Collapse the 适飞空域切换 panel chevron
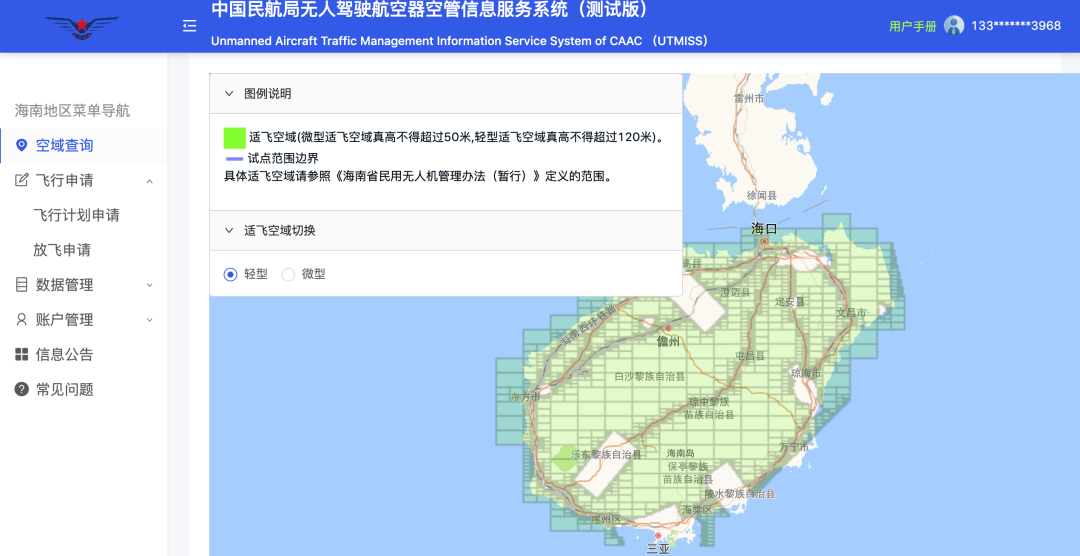Image resolution: width=1080 pixels, height=556 pixels. pyautogui.click(x=229, y=231)
